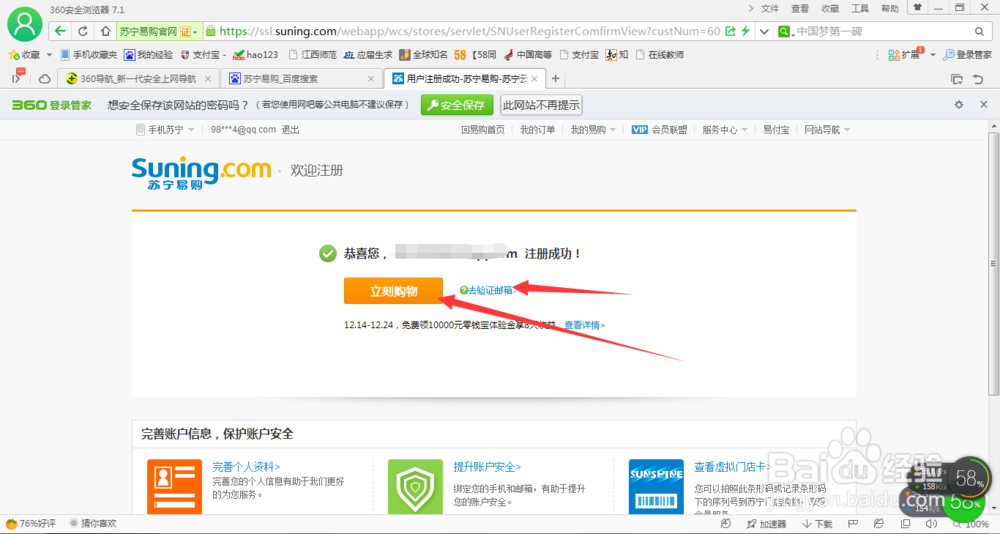Dismiss the password save bar
This screenshot has height=534, width=1000.
coord(983,105)
